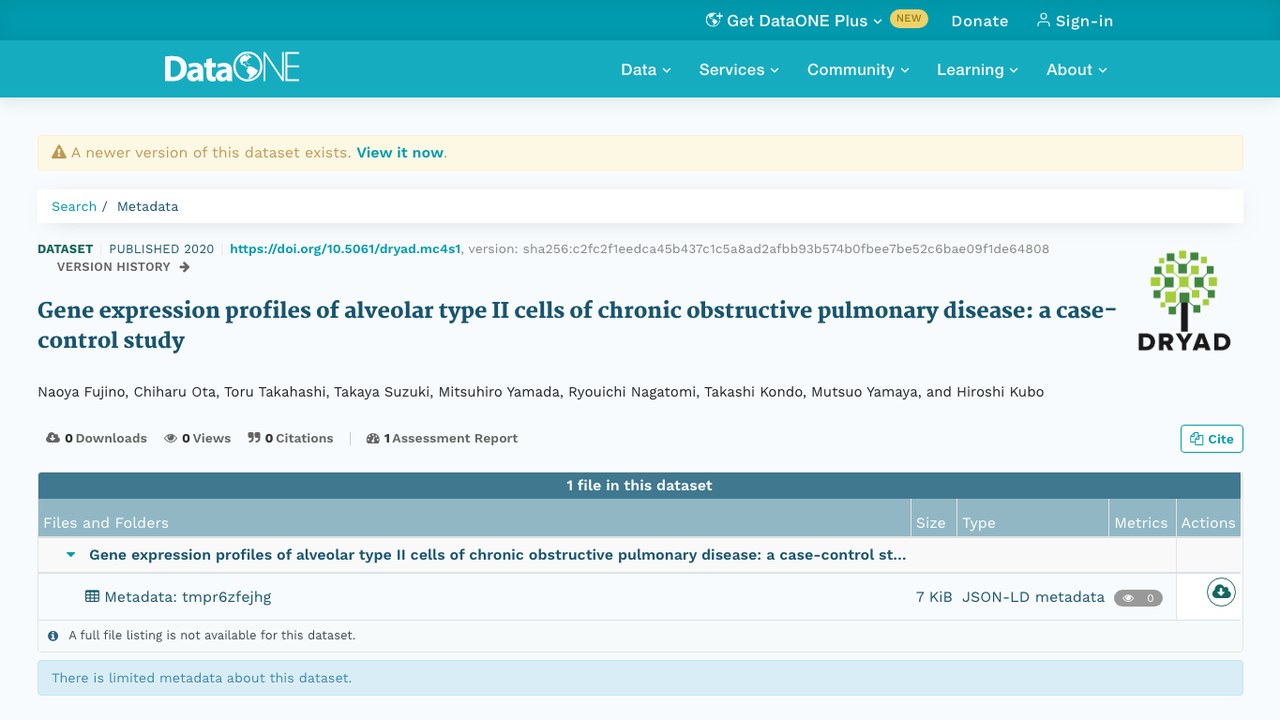Image resolution: width=1280 pixels, height=720 pixels.
Task: Click the warning triangle in the version notice
Action: [59, 153]
